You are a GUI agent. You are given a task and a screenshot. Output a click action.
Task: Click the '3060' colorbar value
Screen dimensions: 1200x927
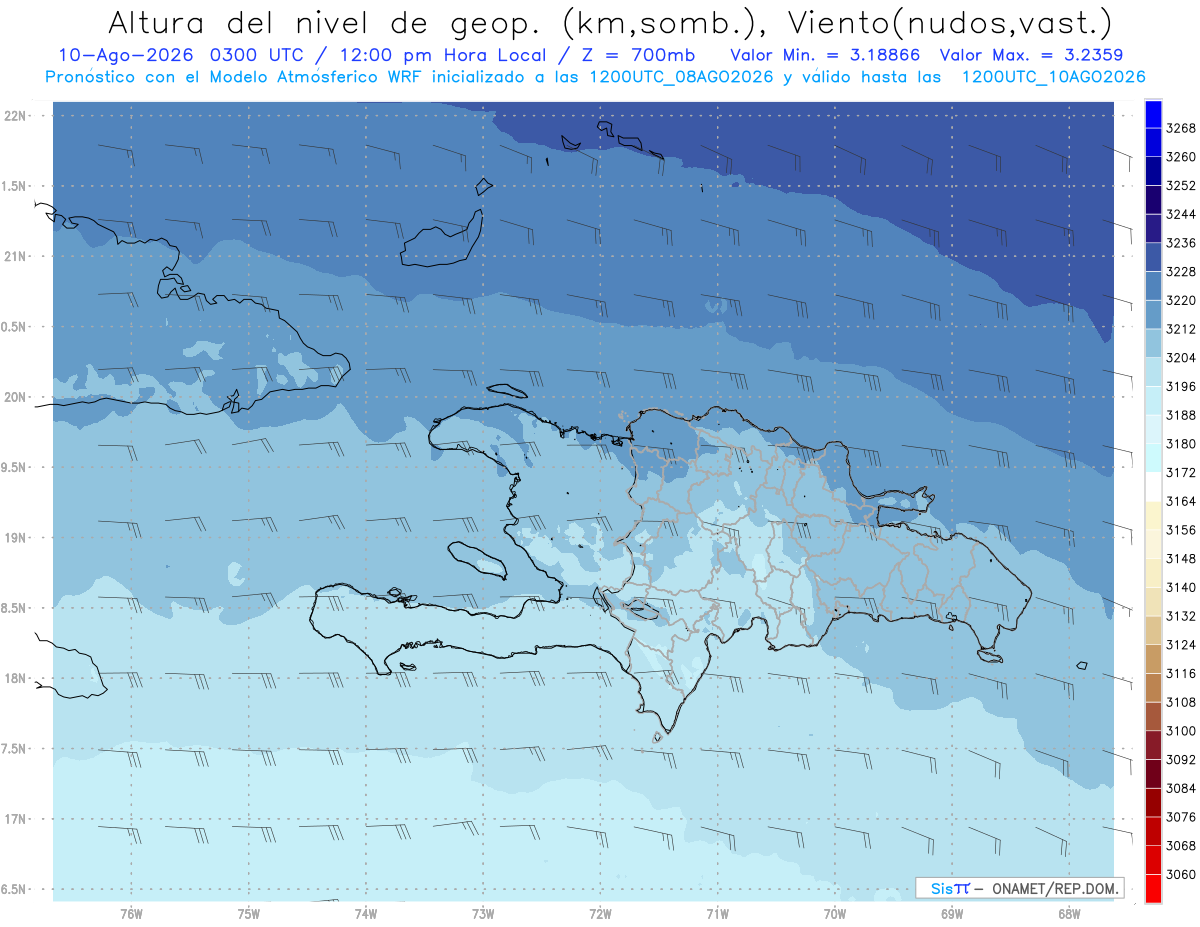pyautogui.click(x=1181, y=874)
